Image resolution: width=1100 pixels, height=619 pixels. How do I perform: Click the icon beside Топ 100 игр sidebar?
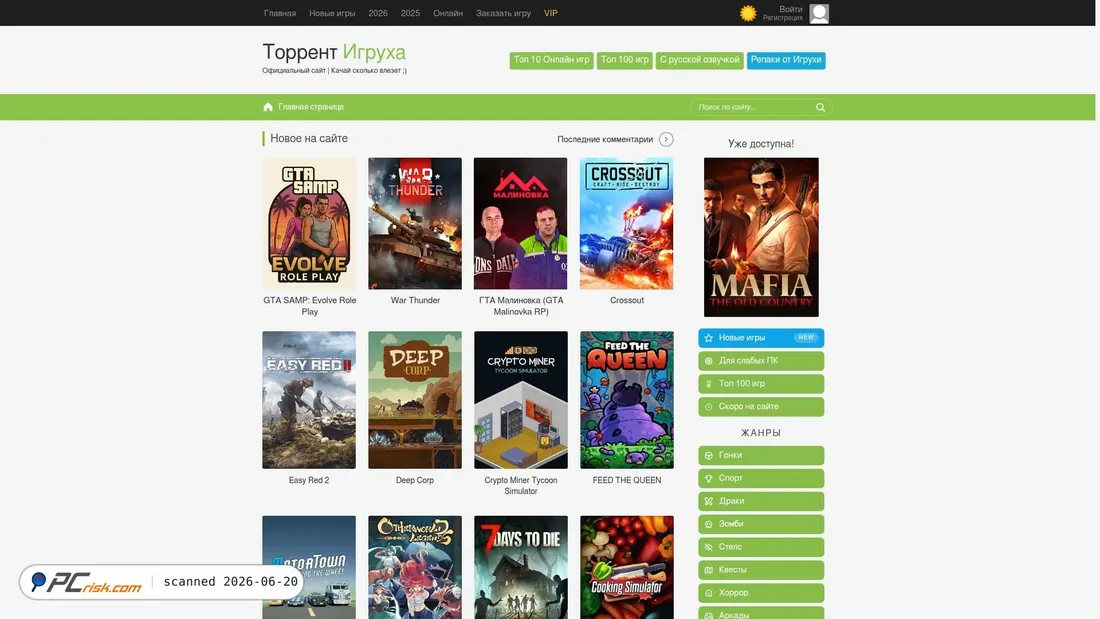(709, 384)
